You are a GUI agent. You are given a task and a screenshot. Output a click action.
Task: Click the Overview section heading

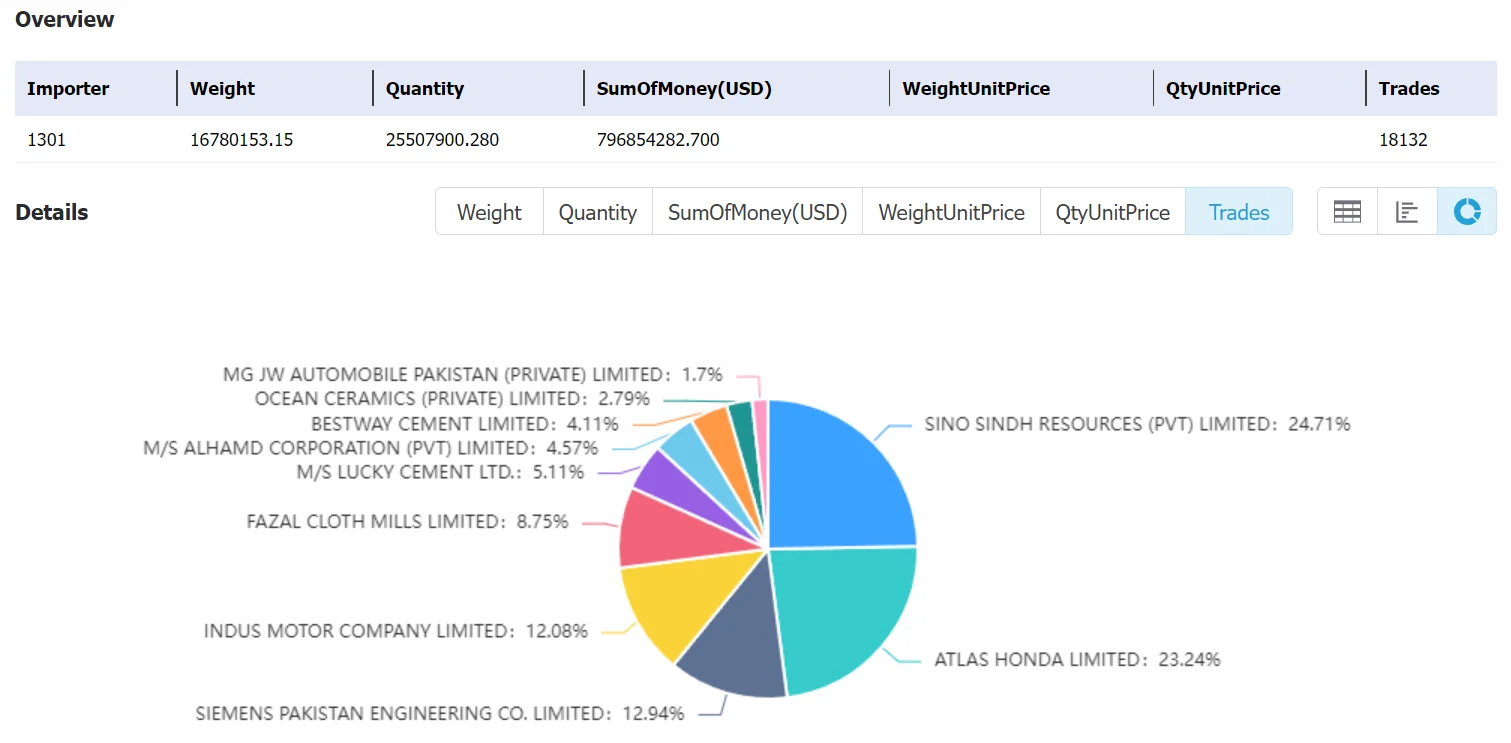pos(65,19)
